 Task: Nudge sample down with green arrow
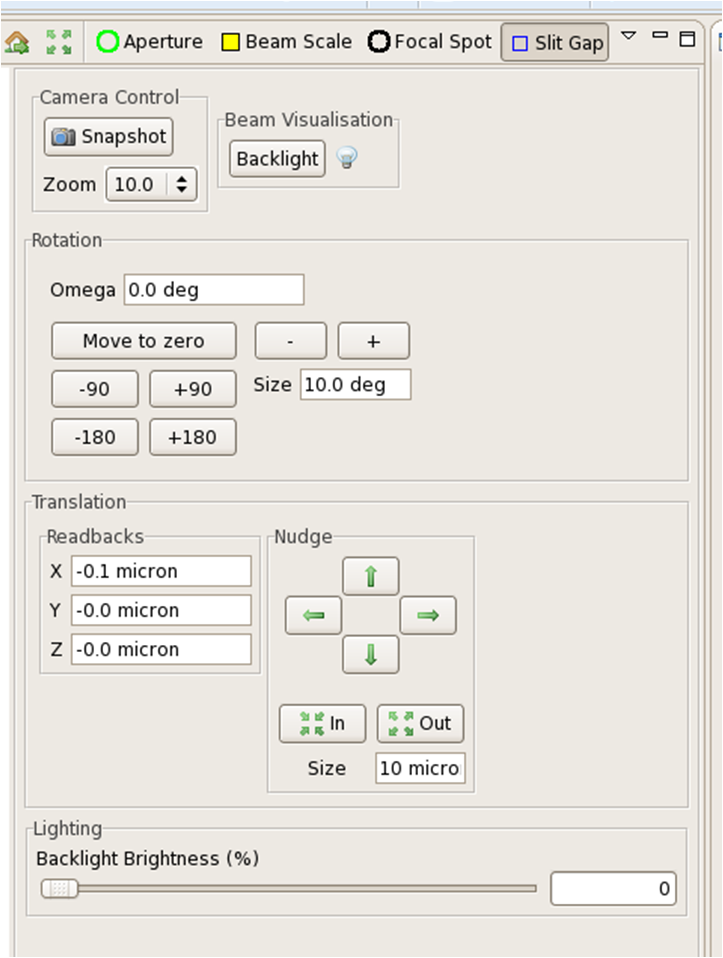[x=370, y=654]
